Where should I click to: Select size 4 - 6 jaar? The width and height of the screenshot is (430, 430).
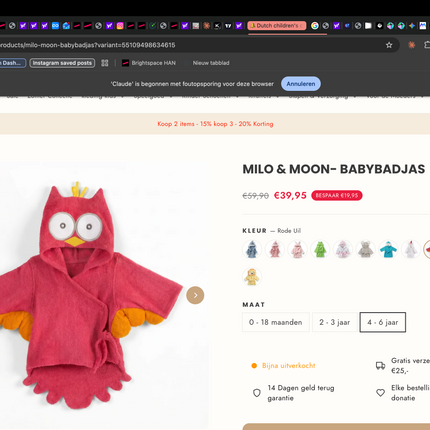383,322
